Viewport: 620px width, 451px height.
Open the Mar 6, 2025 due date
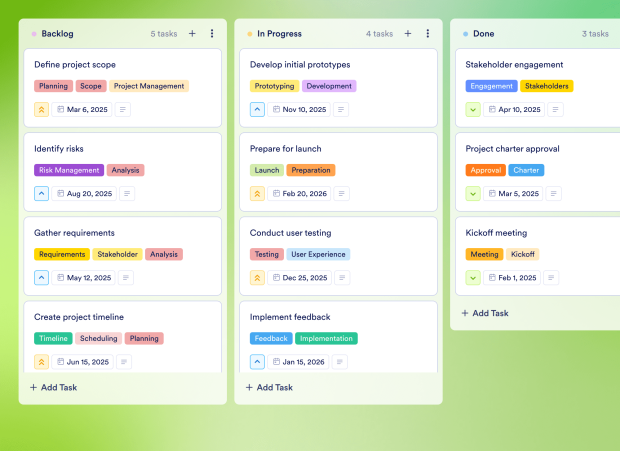[83, 109]
